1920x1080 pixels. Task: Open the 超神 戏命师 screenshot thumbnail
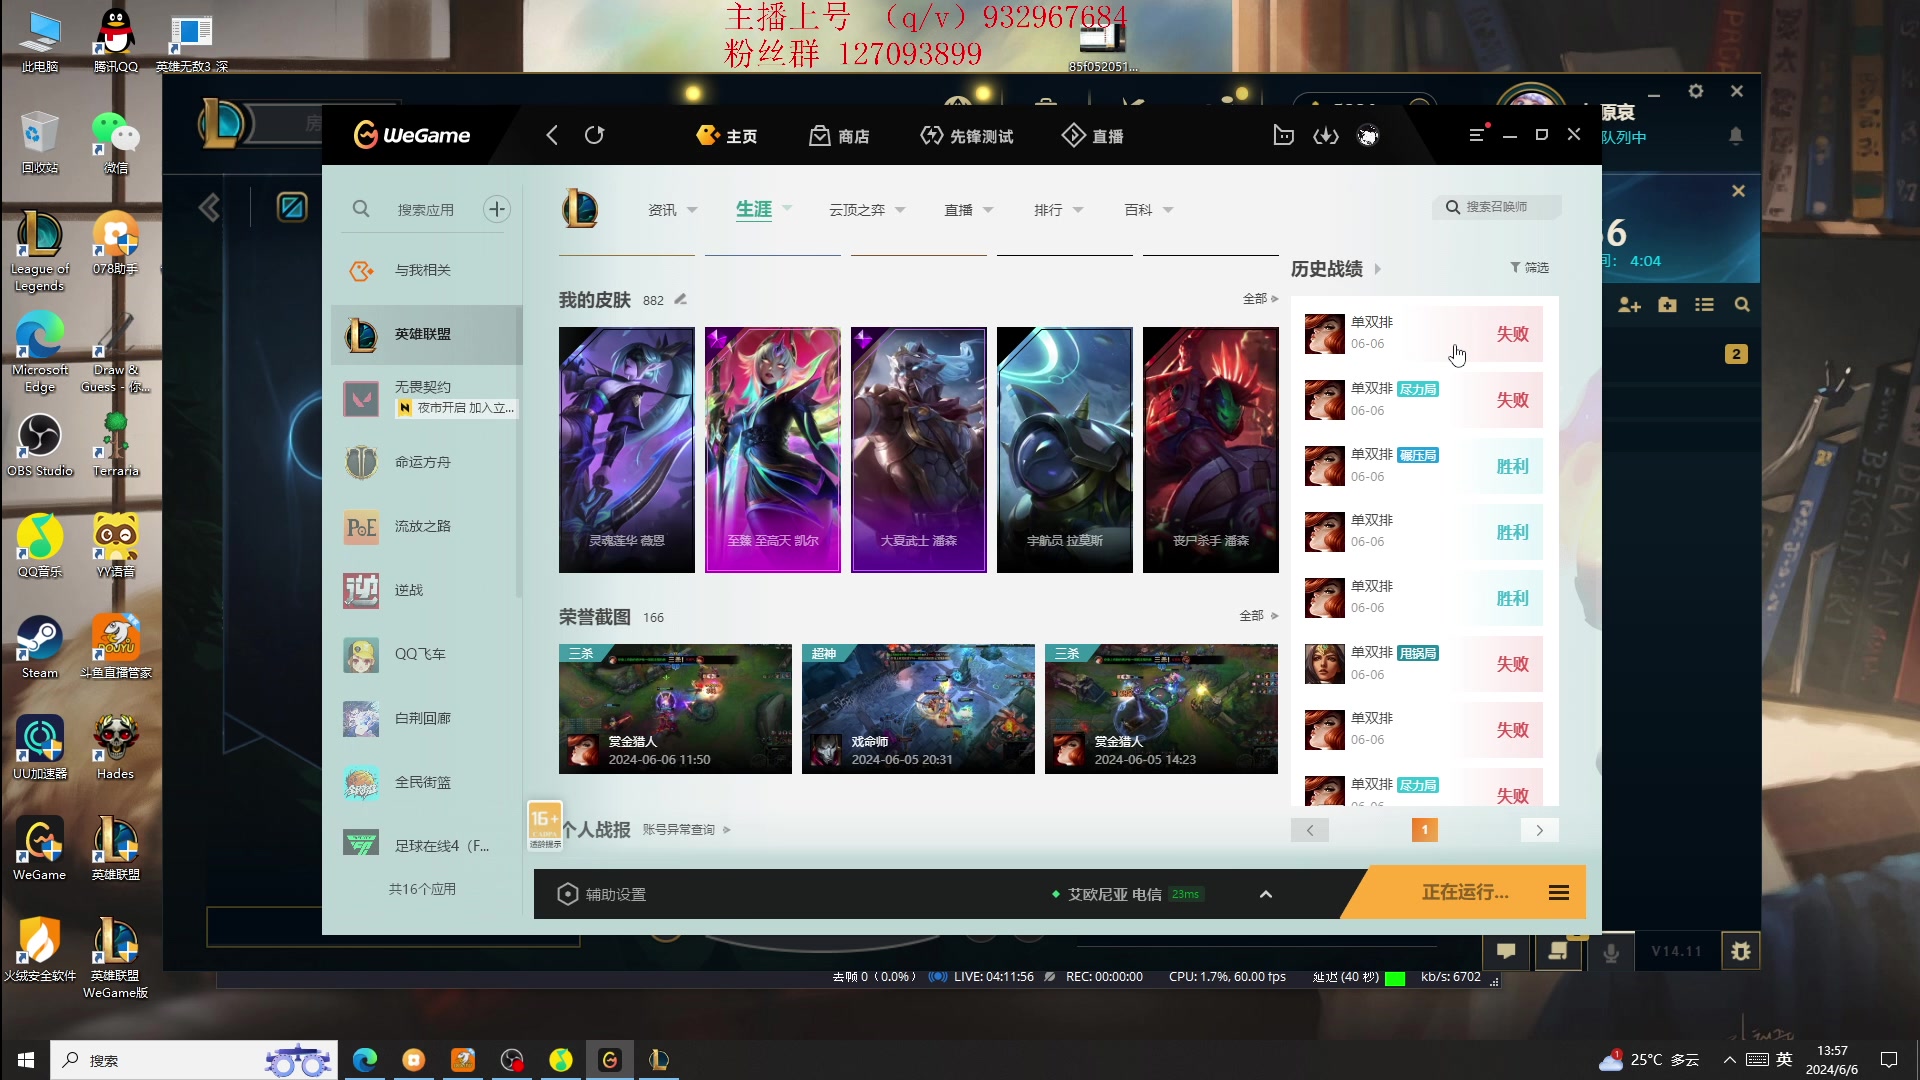pyautogui.click(x=918, y=708)
